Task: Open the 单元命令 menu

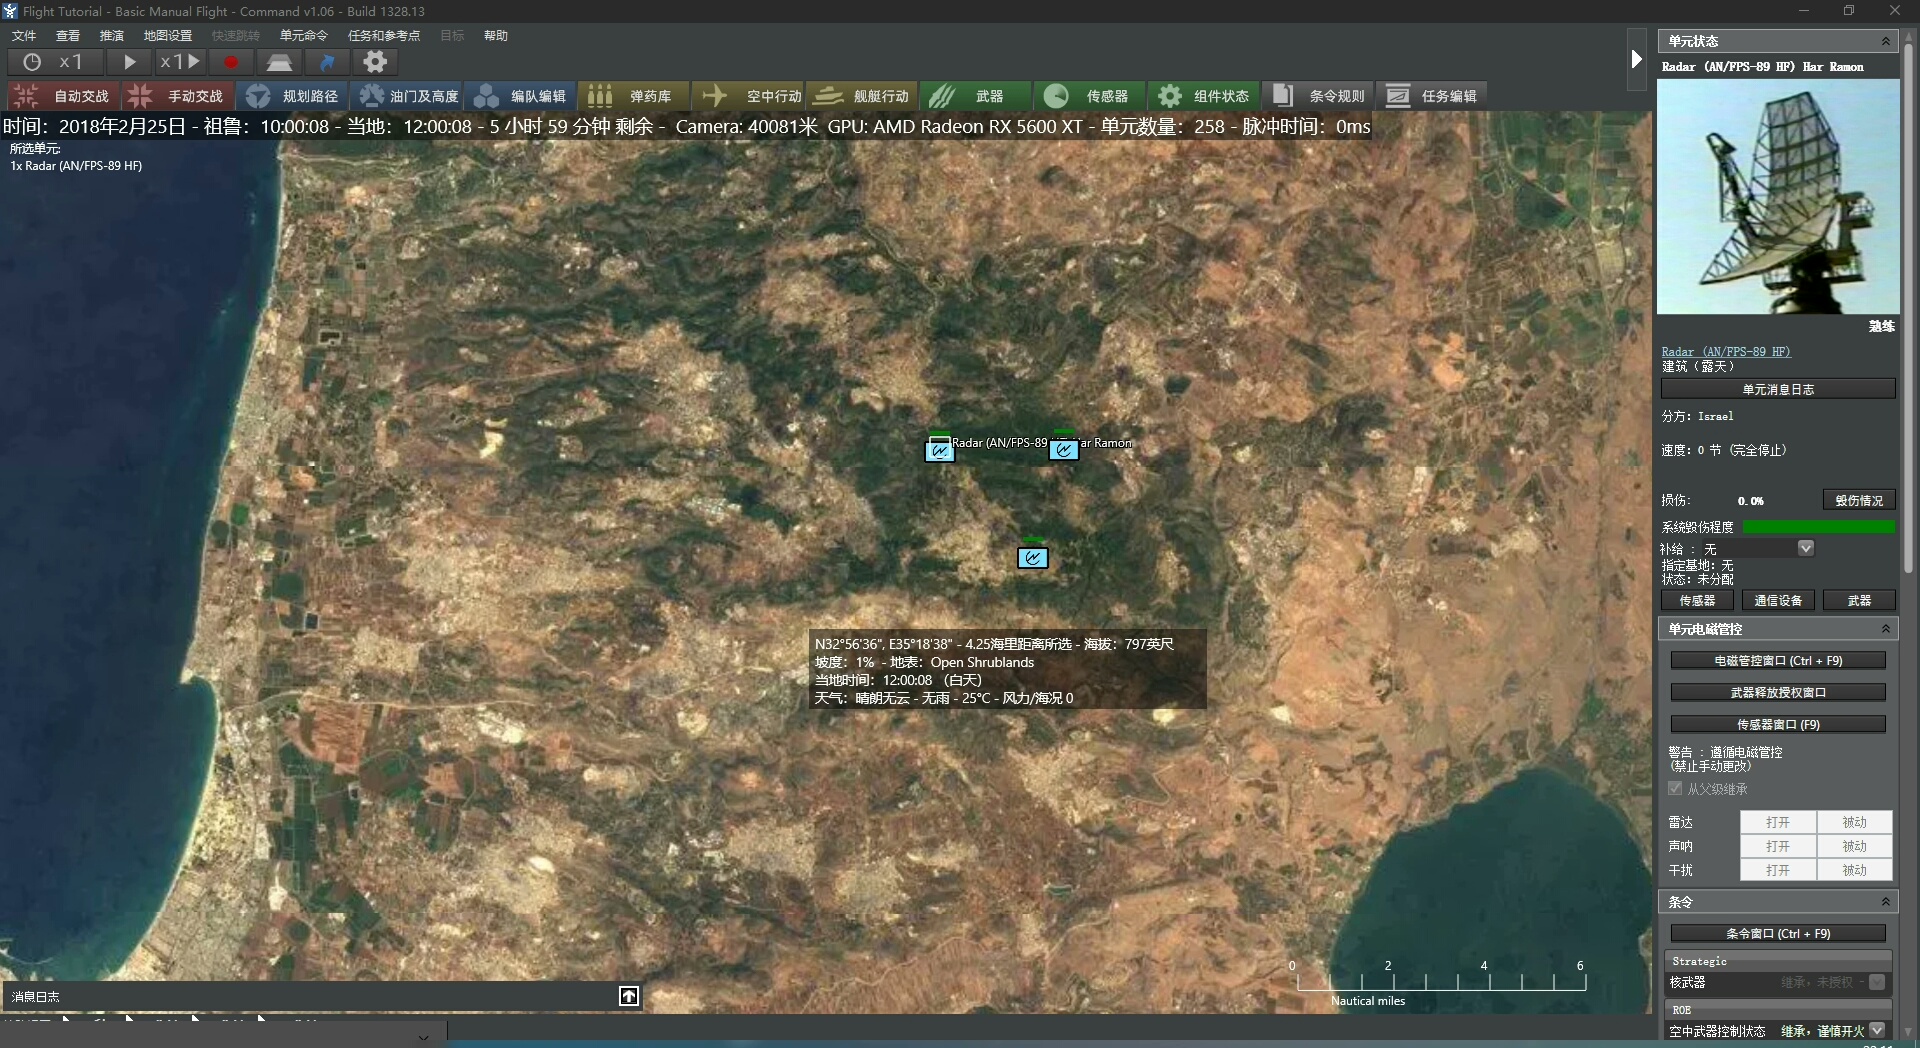Action: coord(303,36)
